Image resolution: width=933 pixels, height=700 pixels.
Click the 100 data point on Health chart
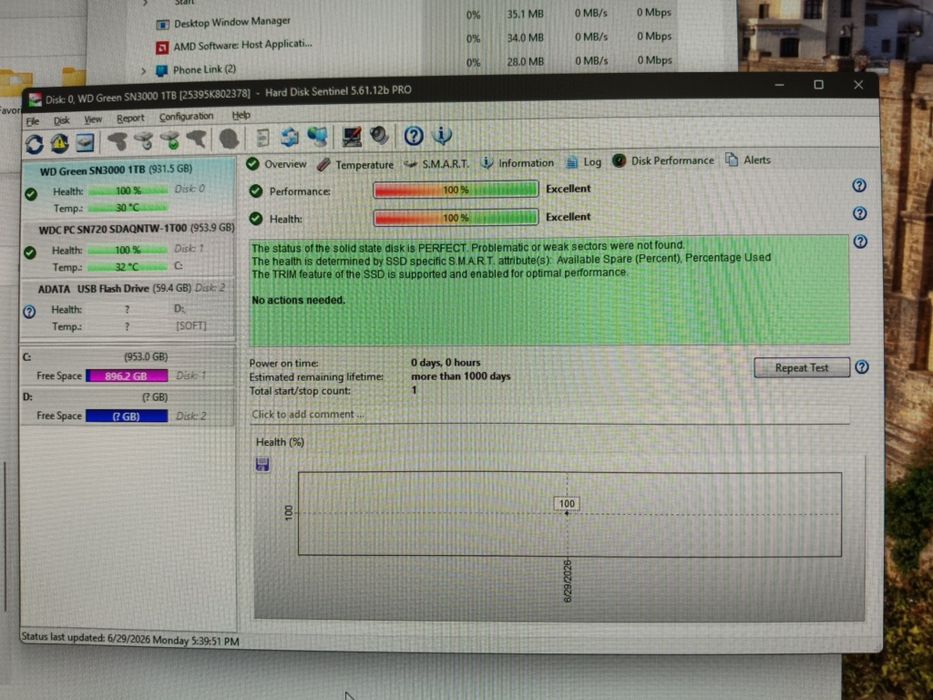(566, 512)
